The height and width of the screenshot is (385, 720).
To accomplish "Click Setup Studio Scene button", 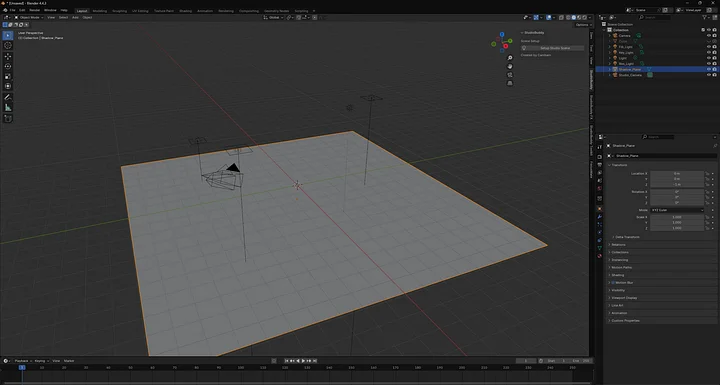I will [552, 48].
